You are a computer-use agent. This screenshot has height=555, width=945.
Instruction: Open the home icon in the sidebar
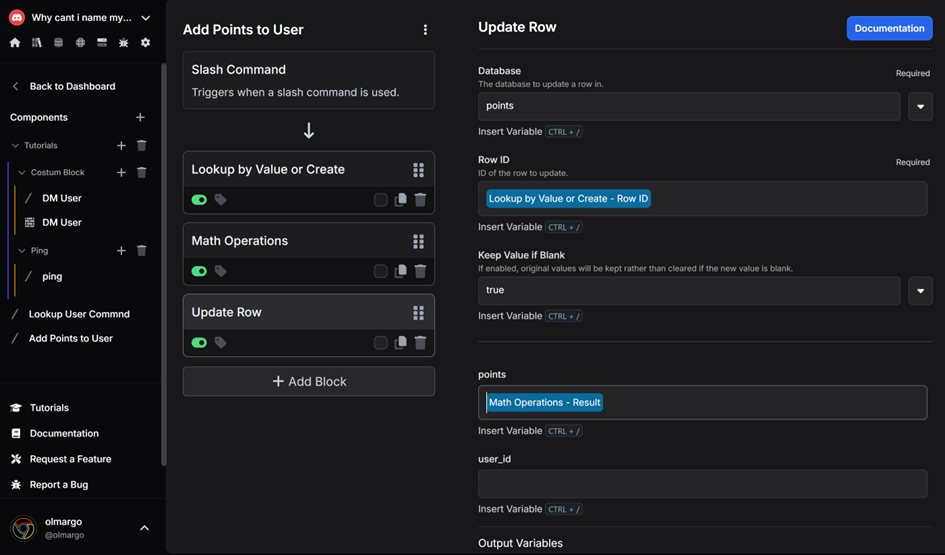15,43
